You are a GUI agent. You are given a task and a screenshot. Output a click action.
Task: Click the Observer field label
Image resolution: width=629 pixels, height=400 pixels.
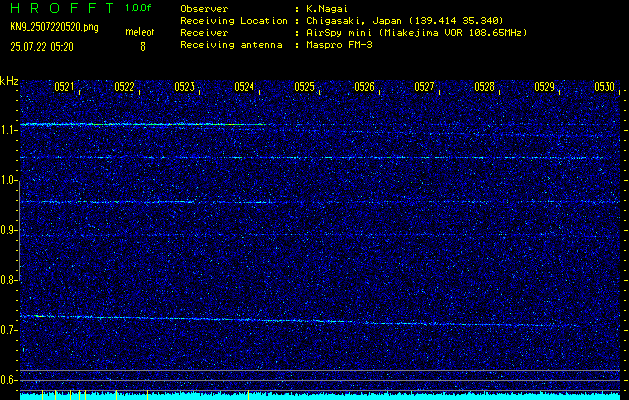pos(204,9)
